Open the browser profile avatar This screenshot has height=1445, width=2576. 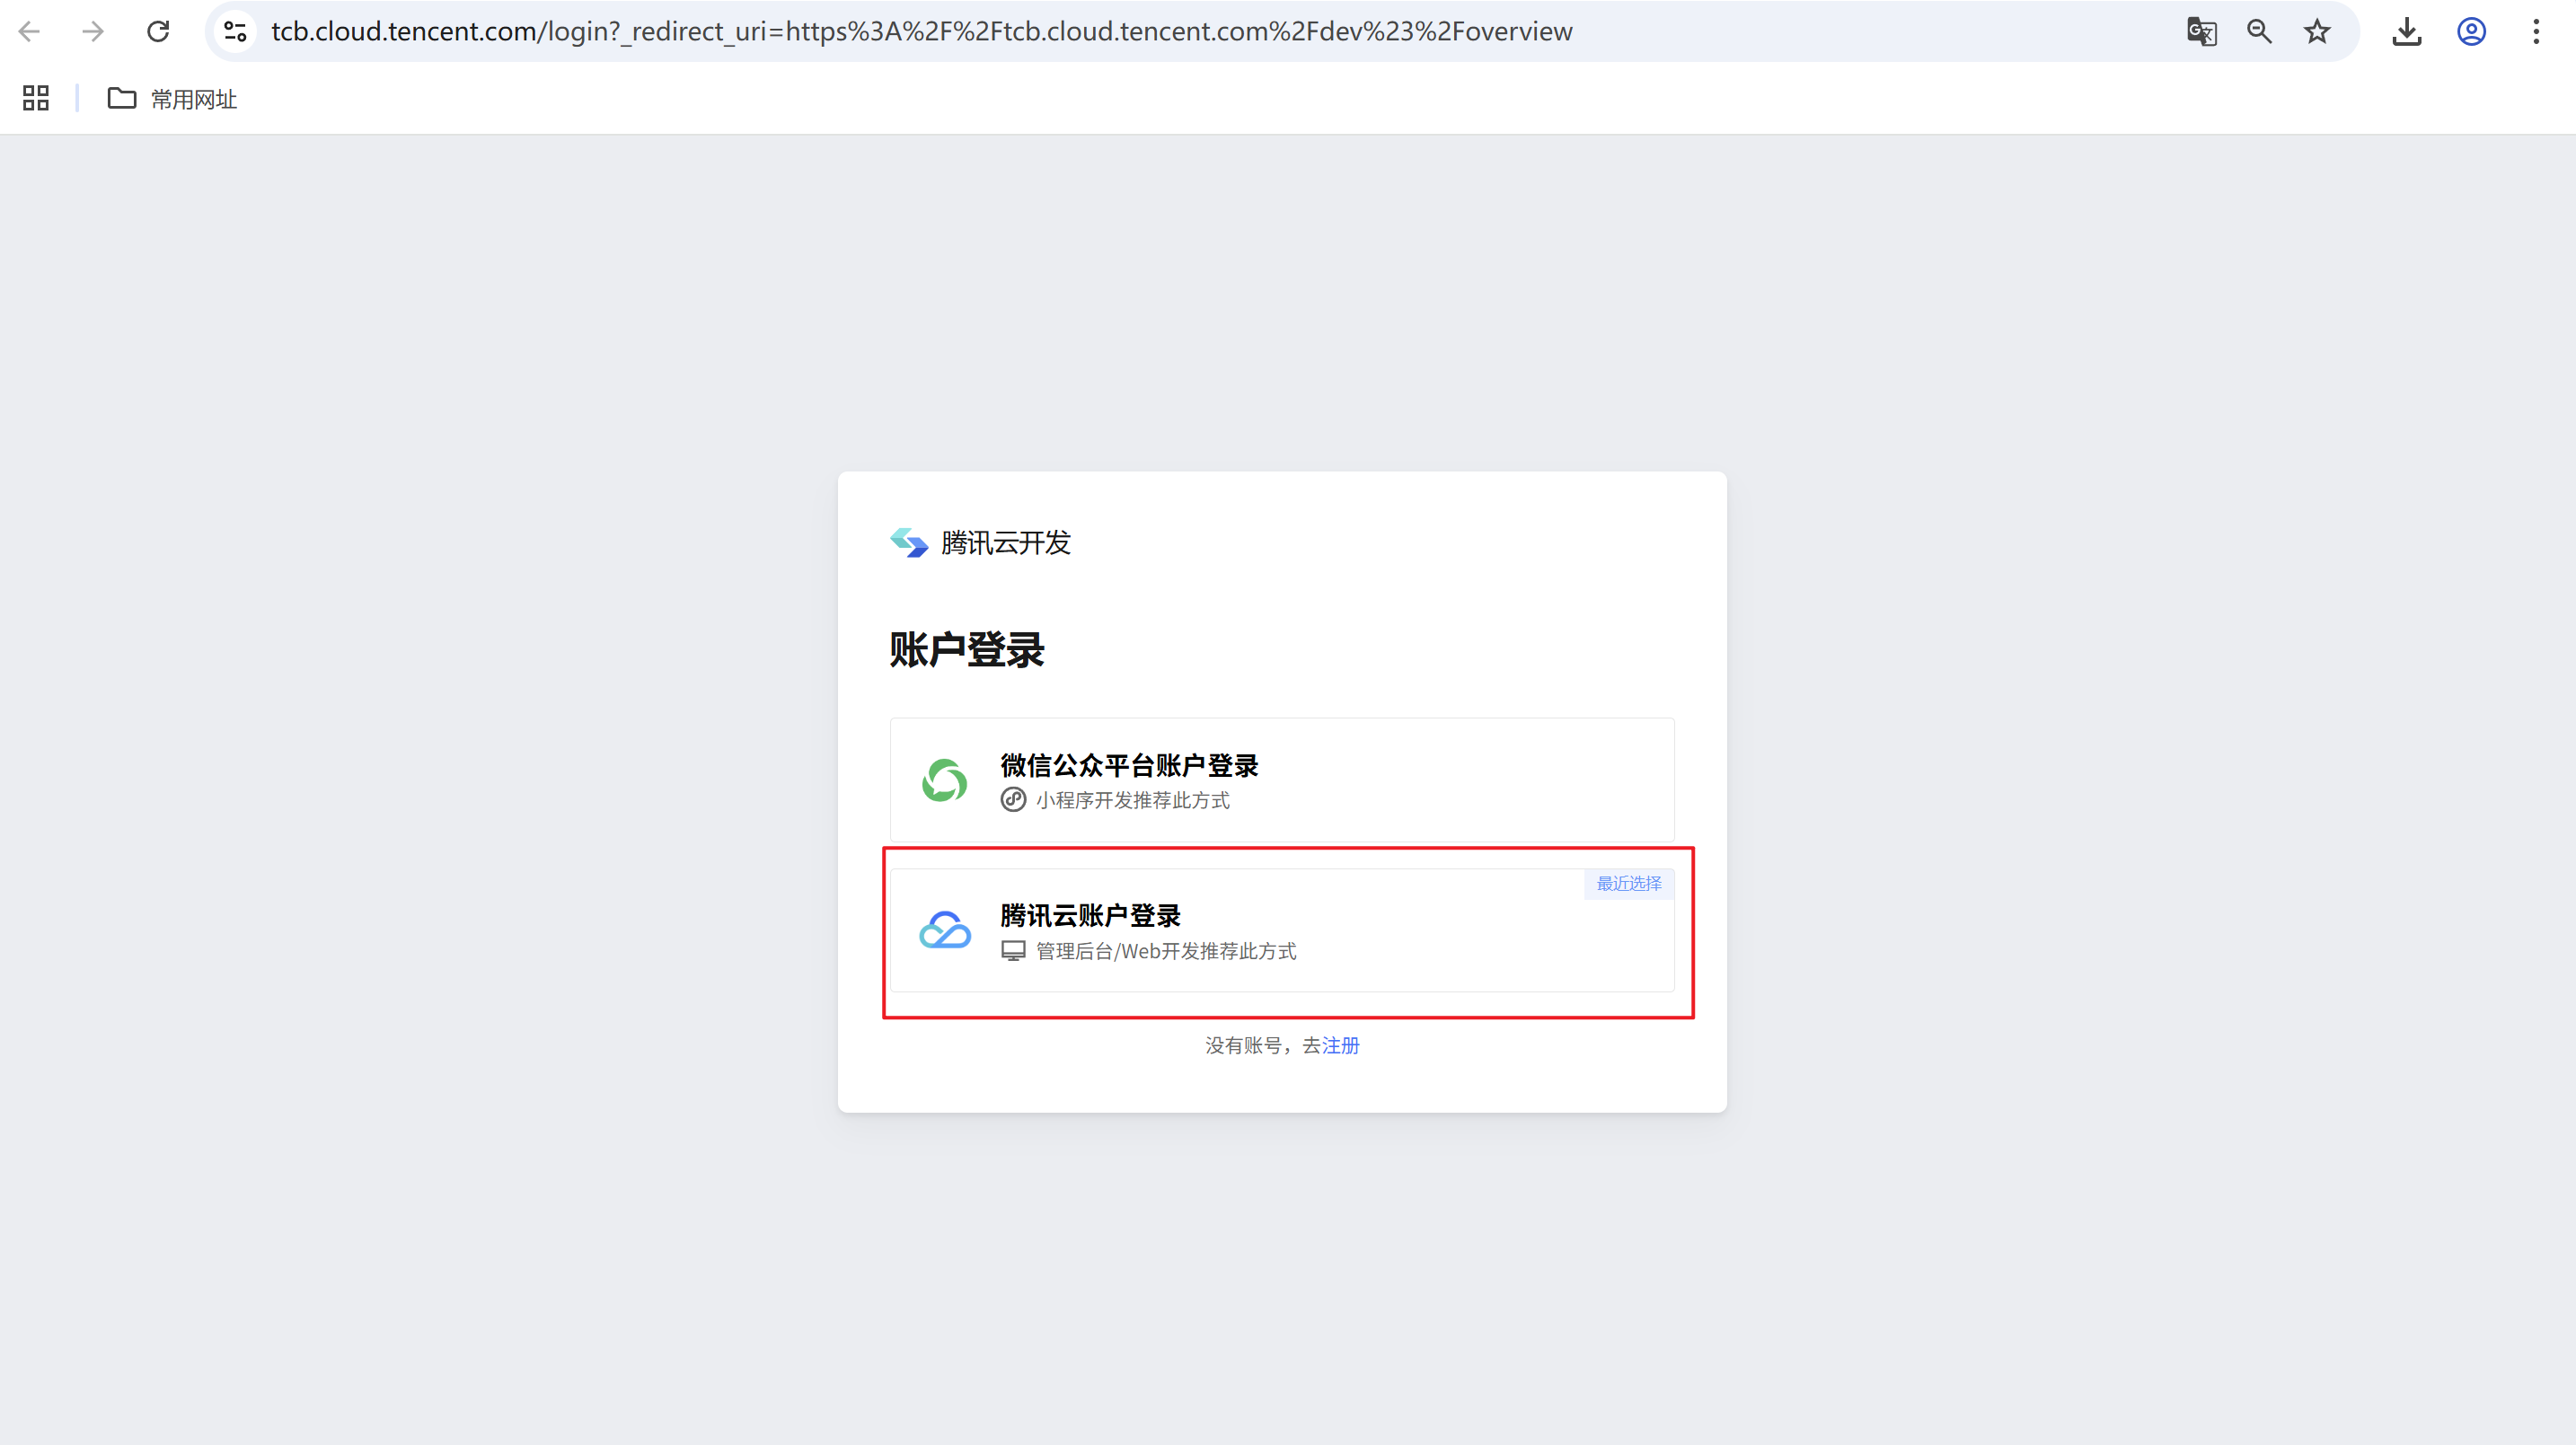click(2471, 31)
